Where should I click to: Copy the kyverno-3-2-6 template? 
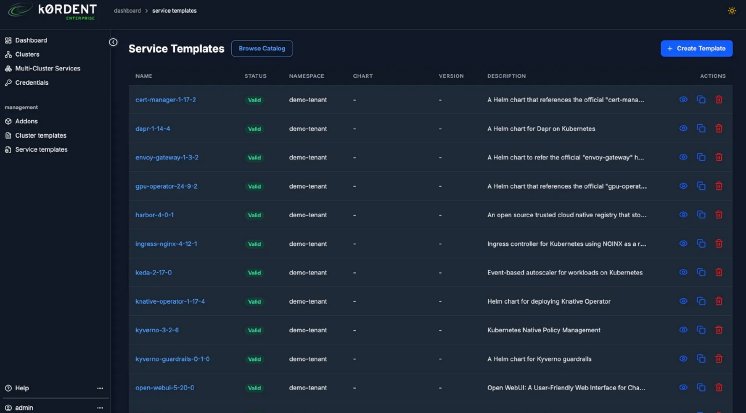coord(701,330)
